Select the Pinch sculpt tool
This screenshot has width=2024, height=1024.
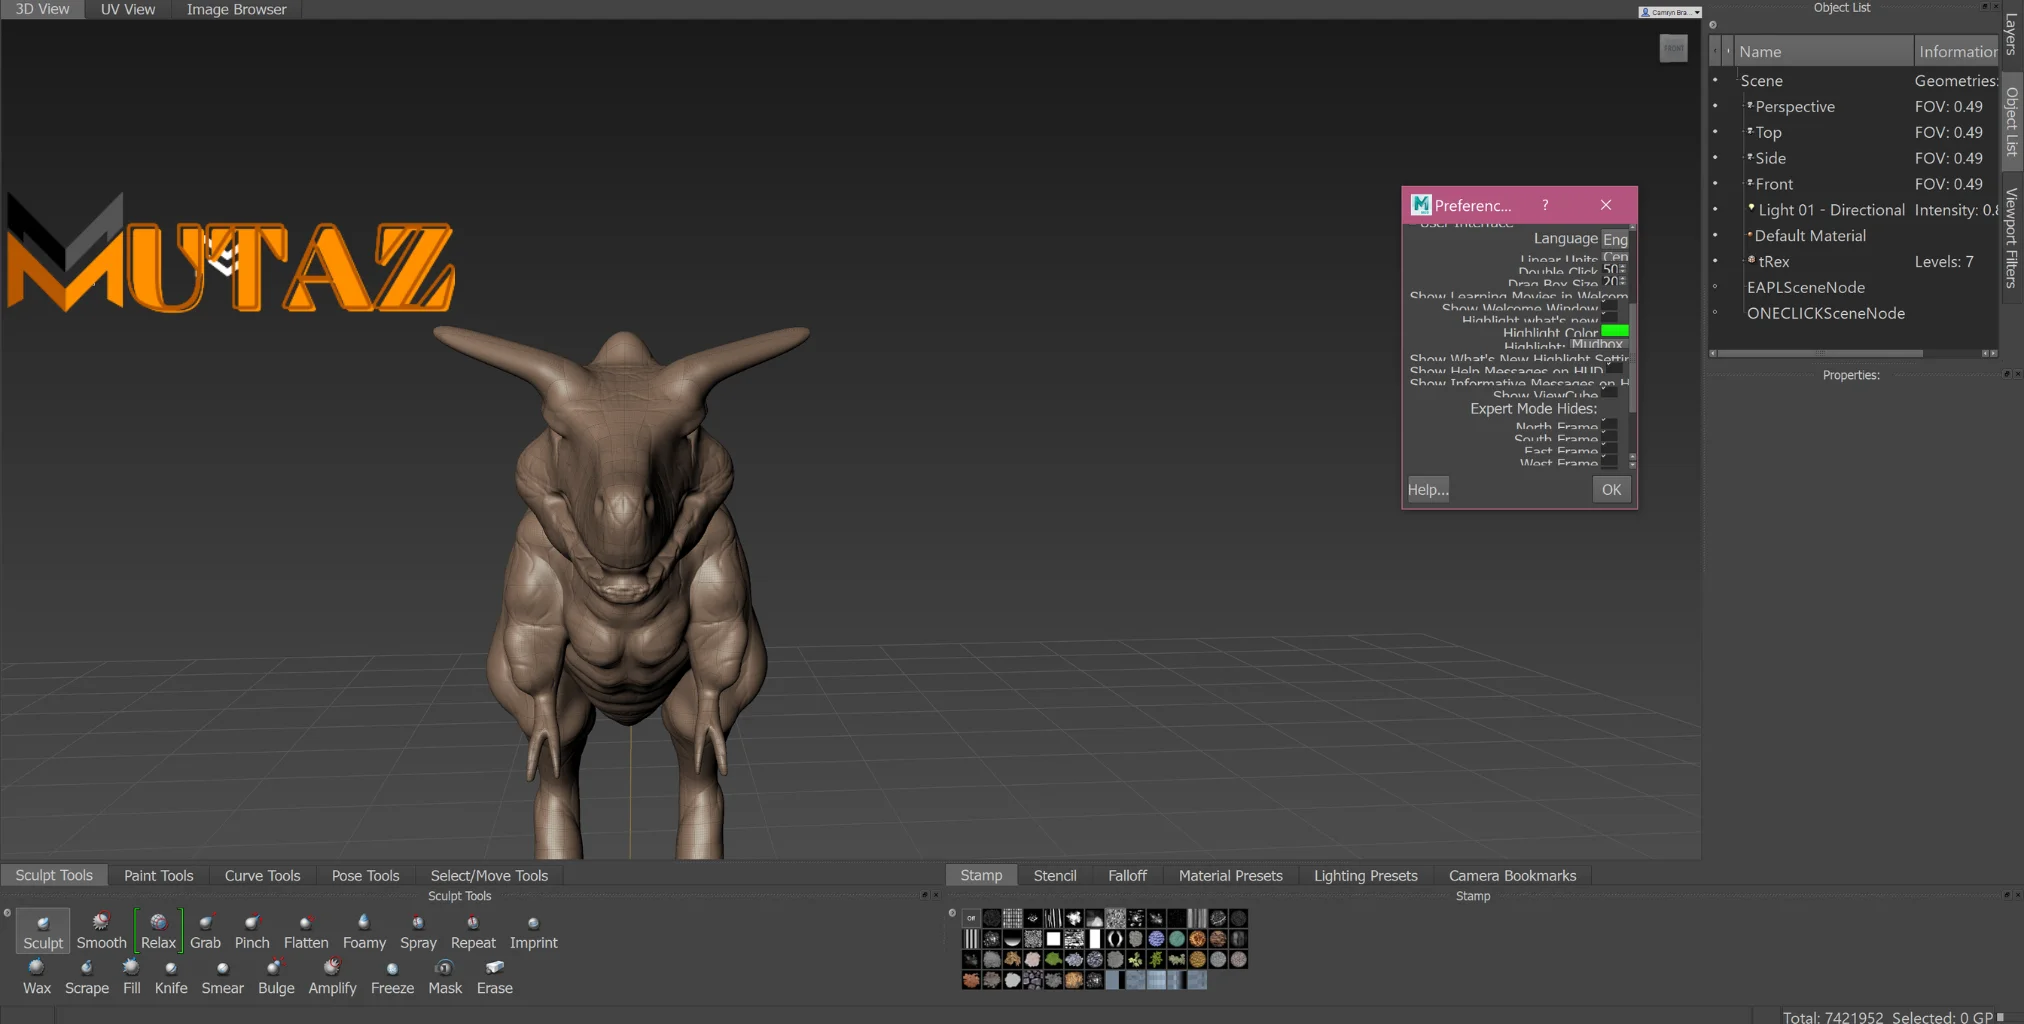click(252, 931)
